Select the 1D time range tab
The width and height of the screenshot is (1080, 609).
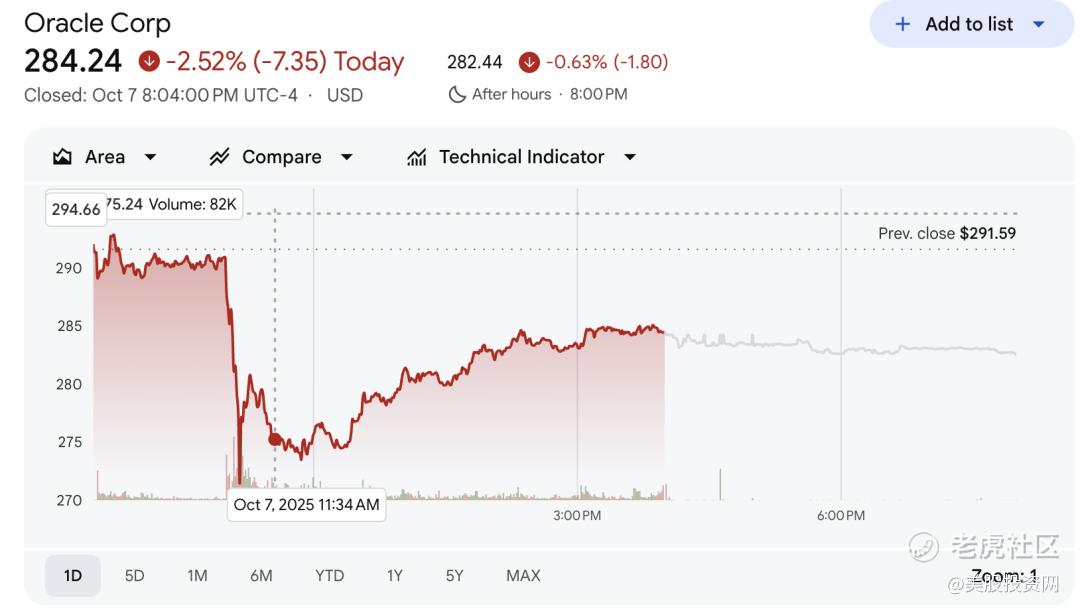[x=73, y=575]
